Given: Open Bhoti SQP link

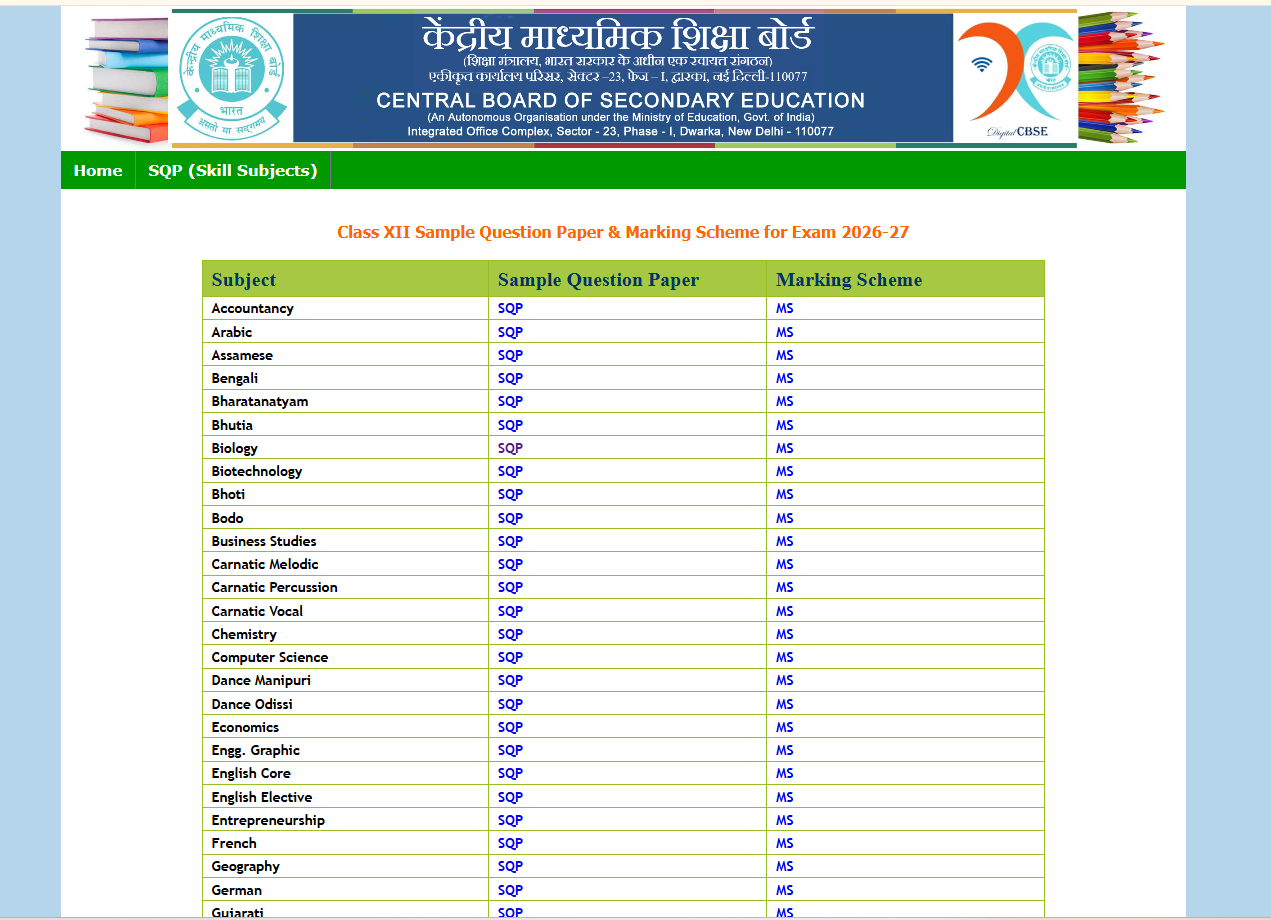Looking at the screenshot, I should point(511,494).
